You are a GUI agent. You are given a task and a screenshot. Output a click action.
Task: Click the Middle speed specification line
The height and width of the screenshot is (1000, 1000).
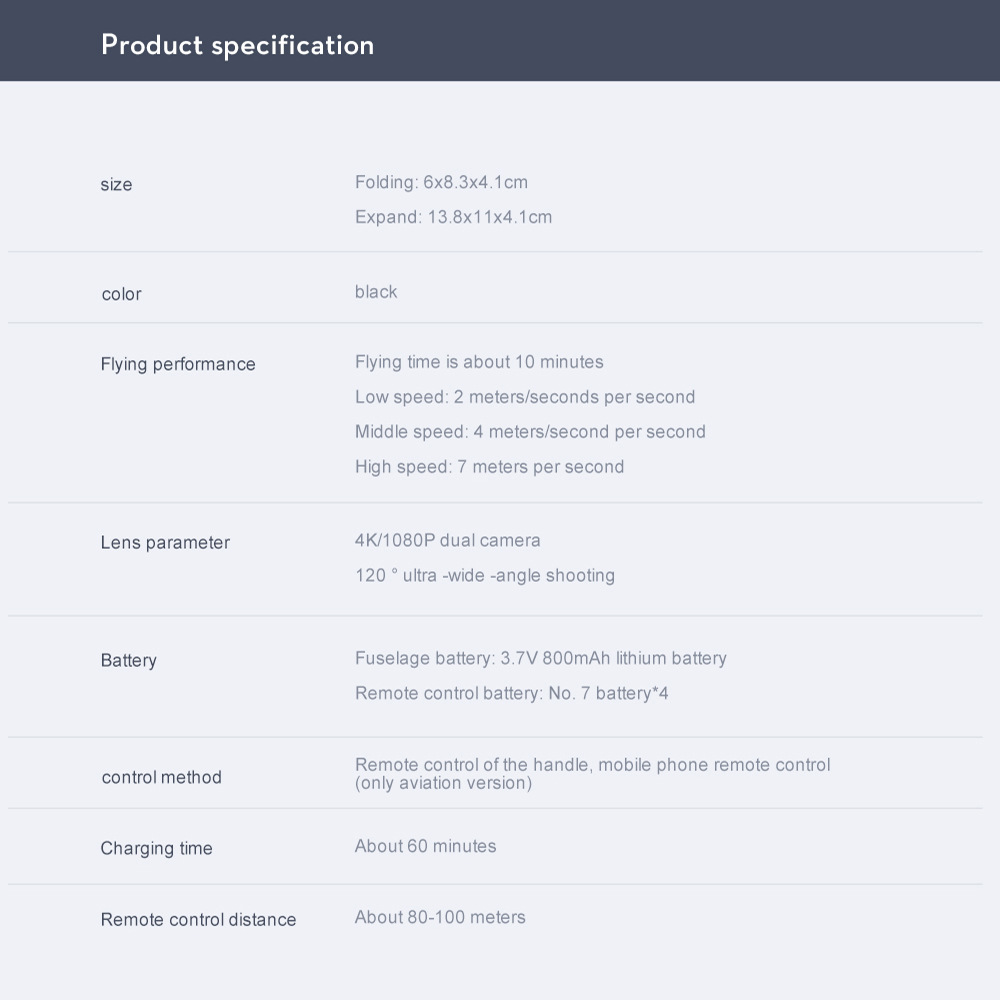point(530,432)
